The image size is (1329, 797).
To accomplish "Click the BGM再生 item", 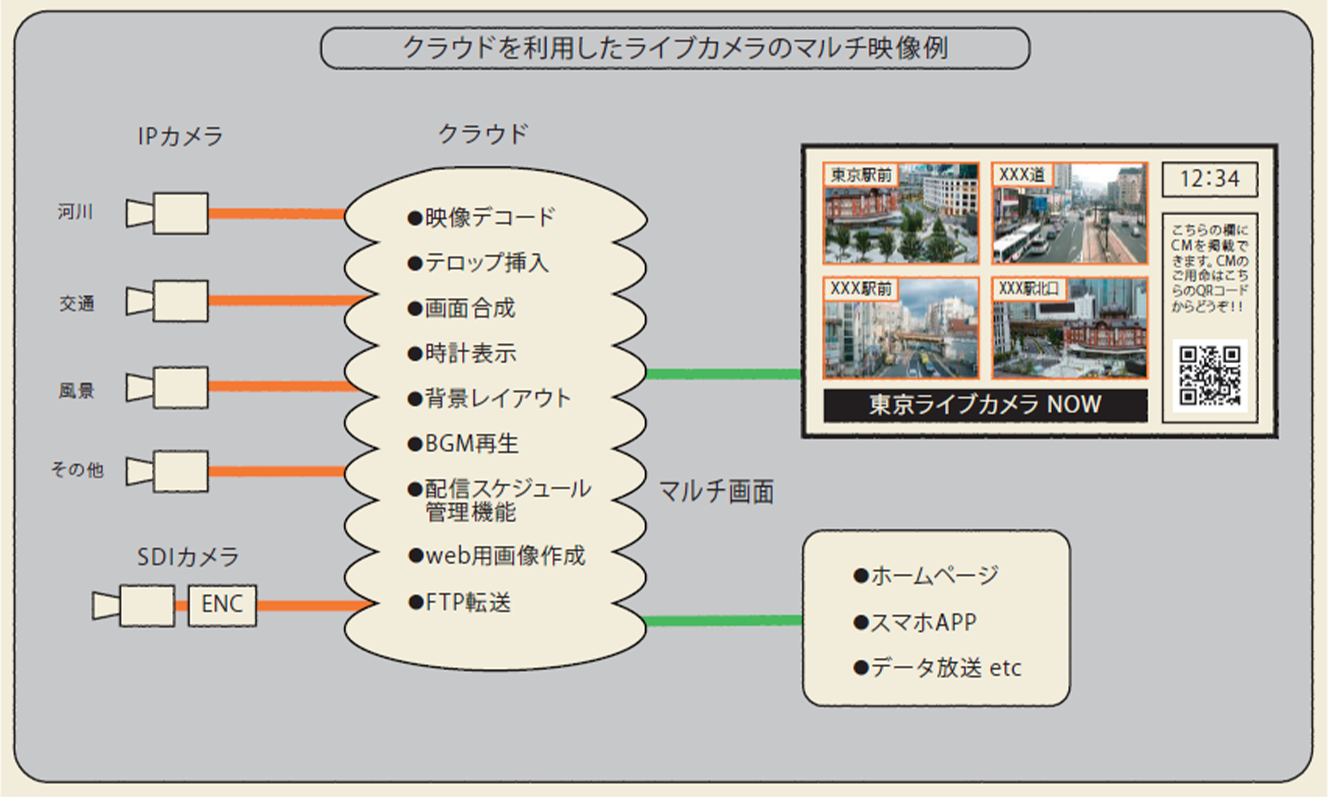I will (x=463, y=443).
